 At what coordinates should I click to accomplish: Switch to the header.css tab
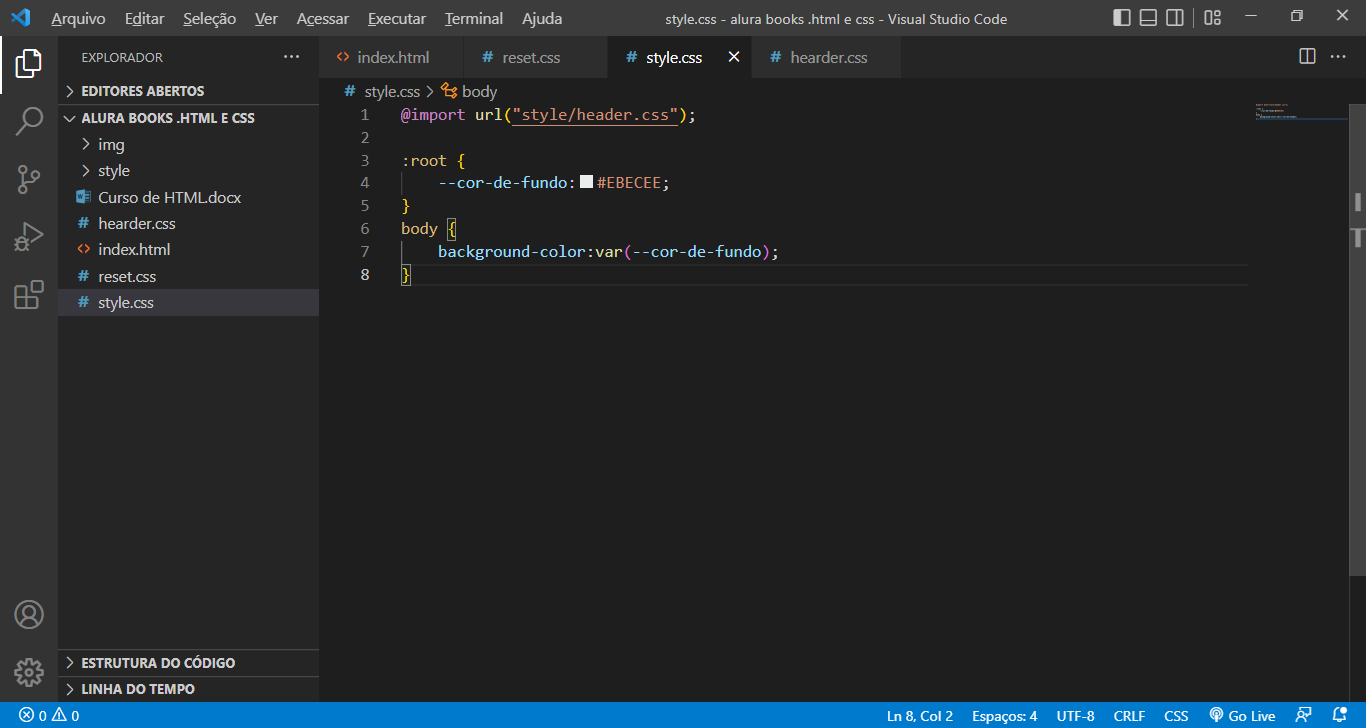pos(827,57)
